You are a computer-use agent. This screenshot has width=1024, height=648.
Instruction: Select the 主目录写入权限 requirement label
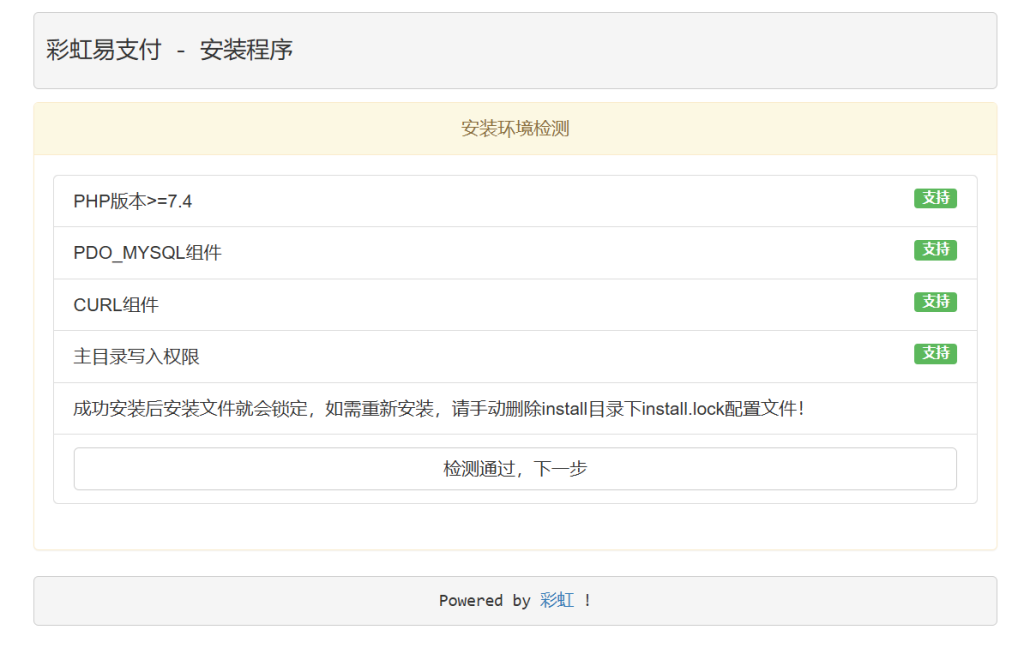coord(136,357)
